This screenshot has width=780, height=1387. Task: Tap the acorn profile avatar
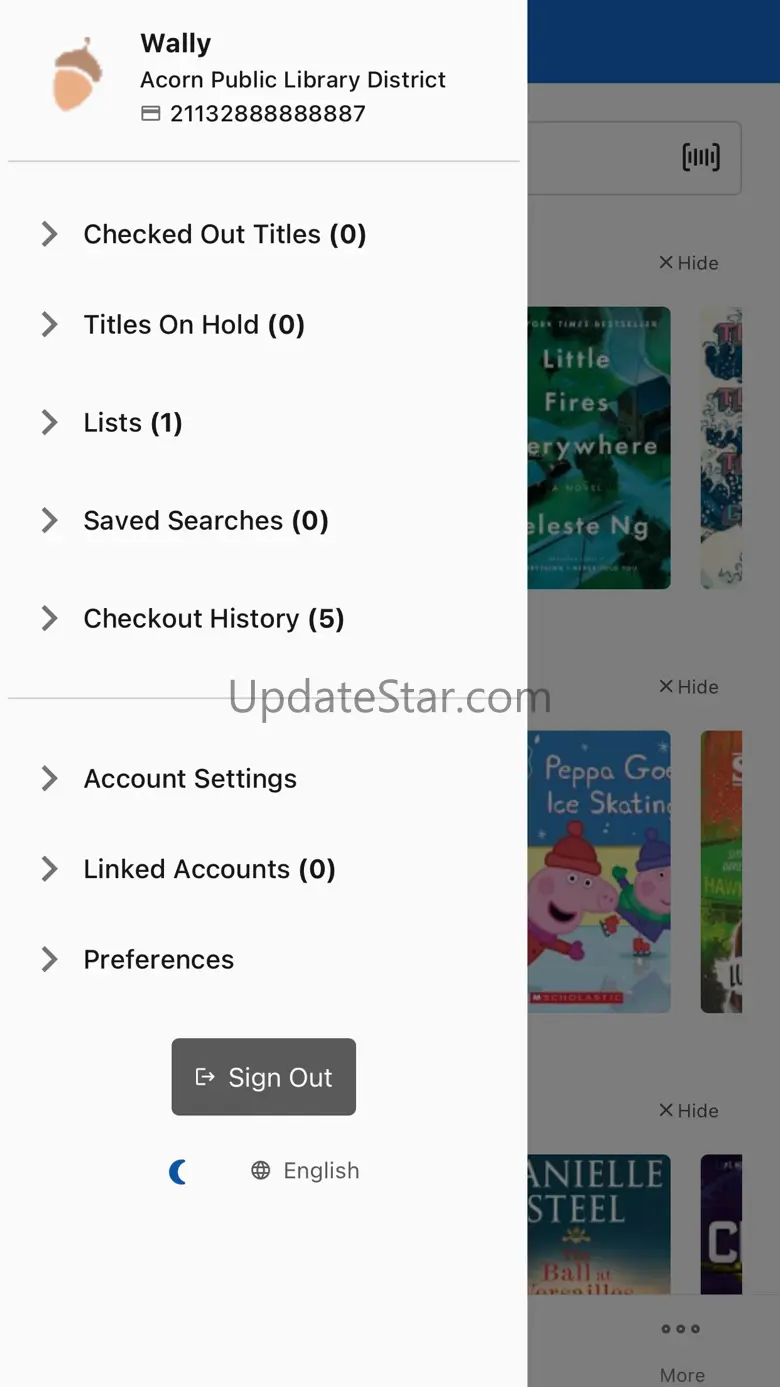pyautogui.click(x=77, y=74)
